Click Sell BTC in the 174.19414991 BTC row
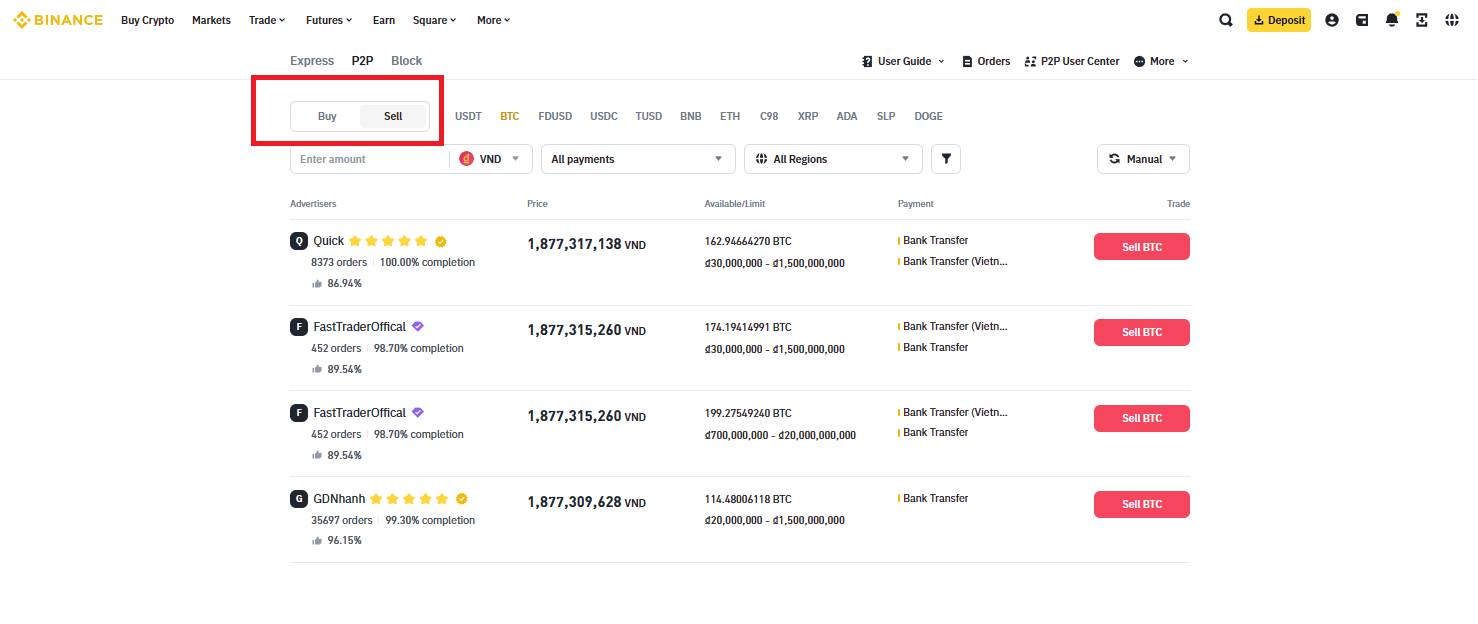The image size is (1478, 624). [1142, 332]
